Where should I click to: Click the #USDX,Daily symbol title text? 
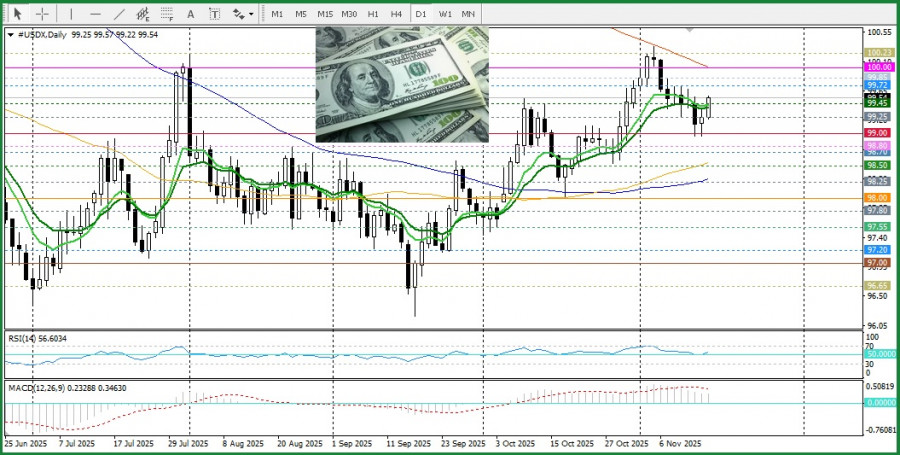(x=42, y=35)
